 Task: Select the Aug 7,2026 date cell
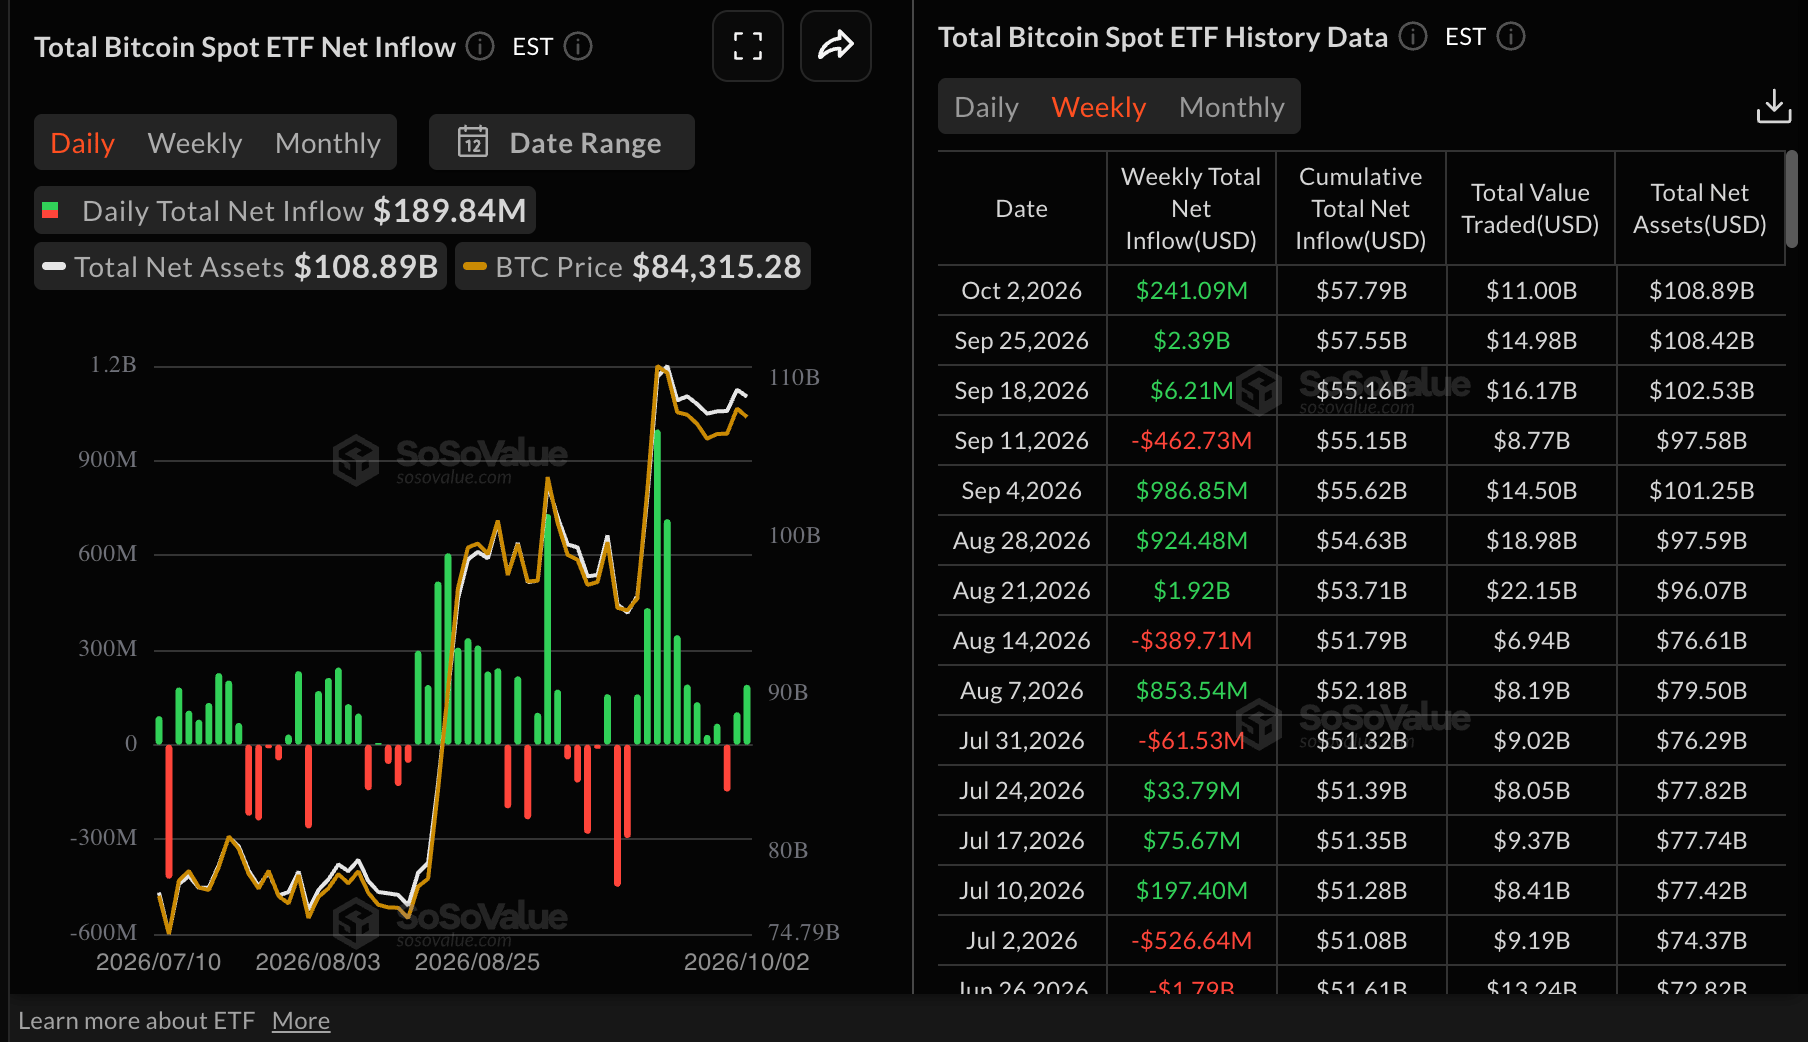[x=1022, y=690]
